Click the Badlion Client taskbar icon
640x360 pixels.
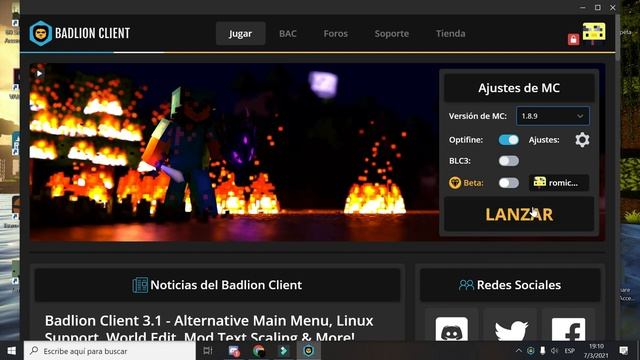click(309, 351)
